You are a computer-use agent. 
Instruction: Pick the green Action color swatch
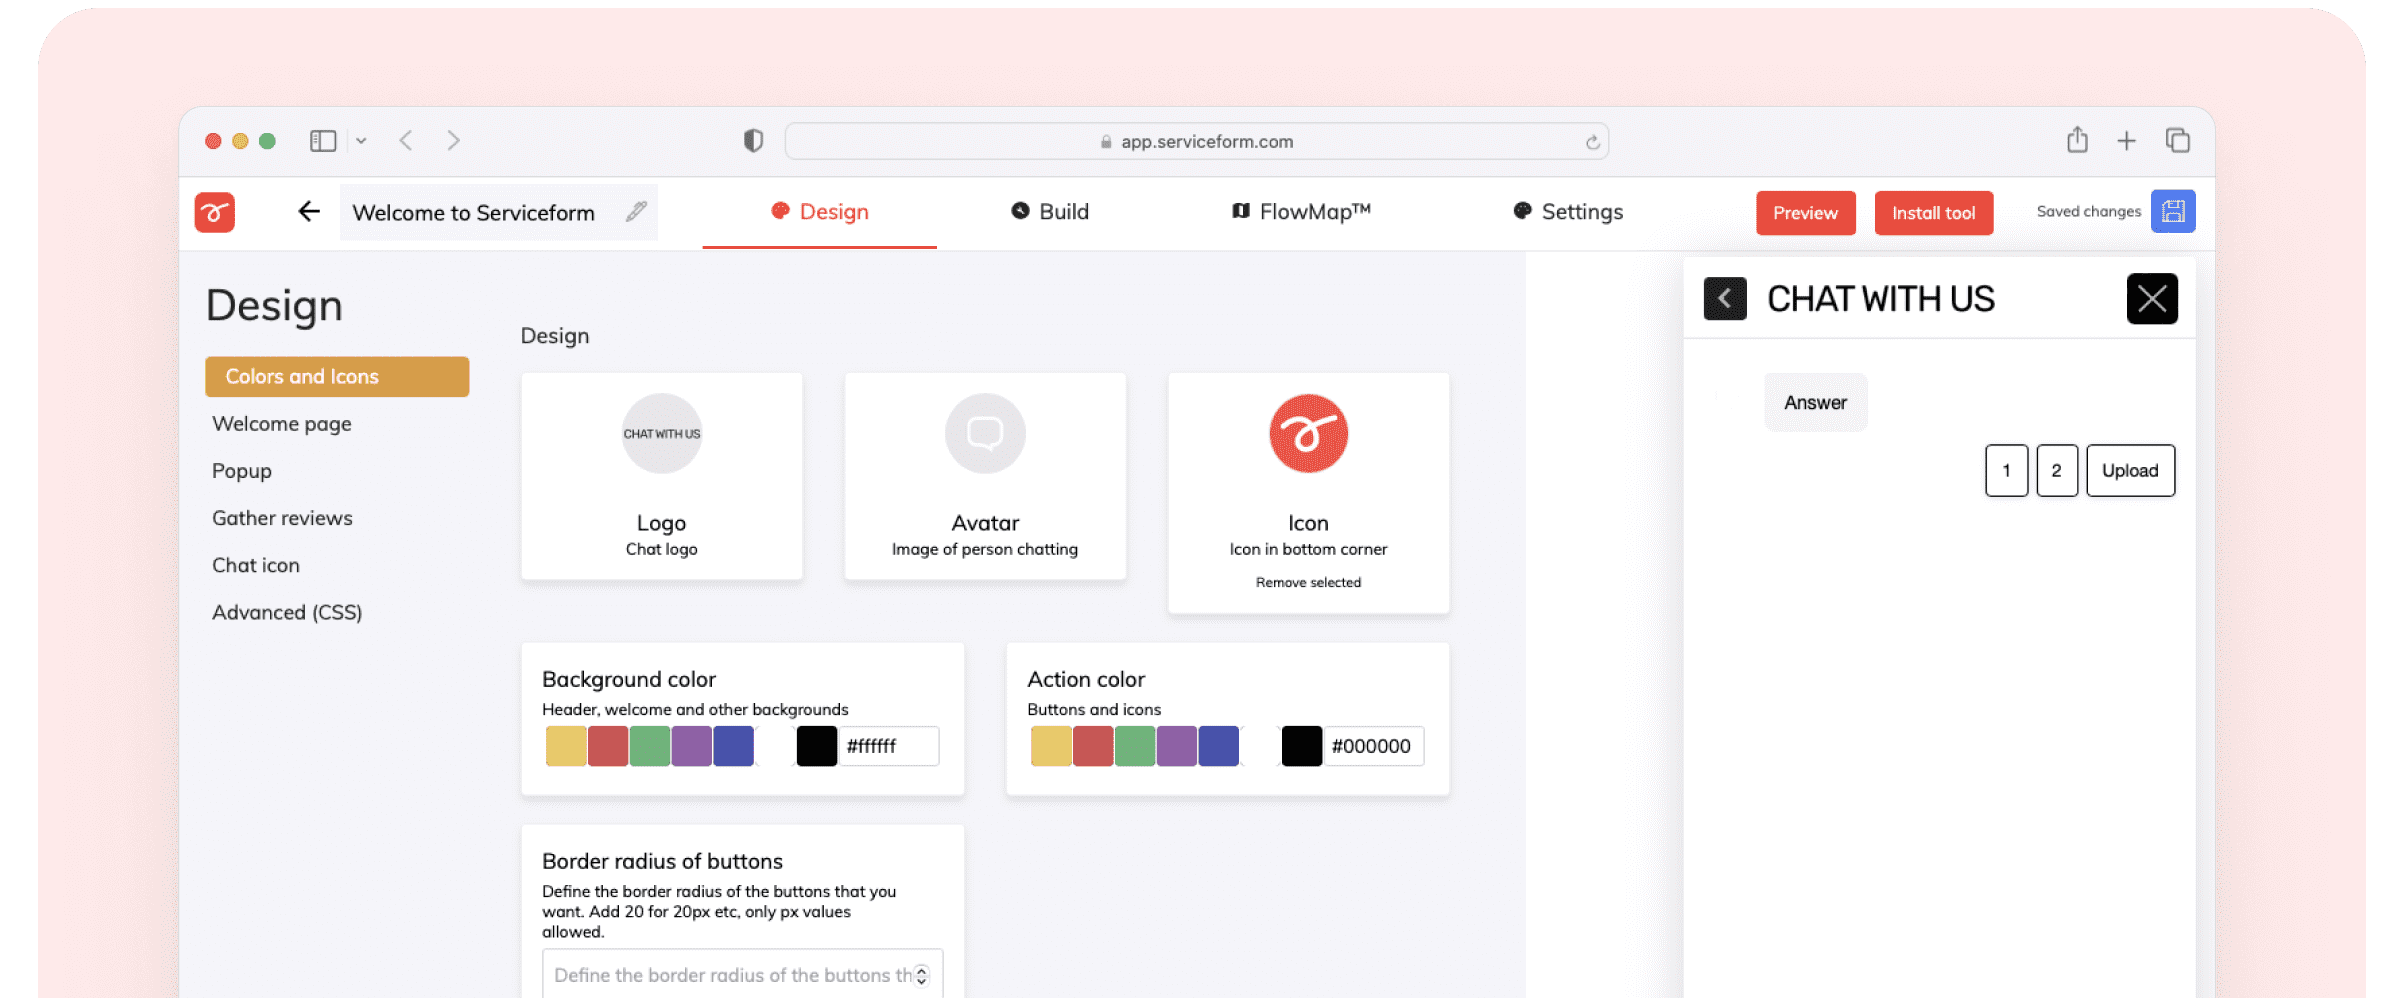click(x=1135, y=746)
